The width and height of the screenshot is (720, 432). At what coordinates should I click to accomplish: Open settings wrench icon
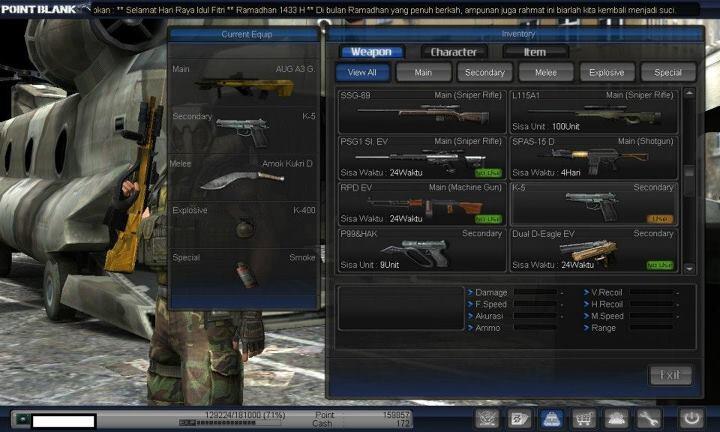648,419
